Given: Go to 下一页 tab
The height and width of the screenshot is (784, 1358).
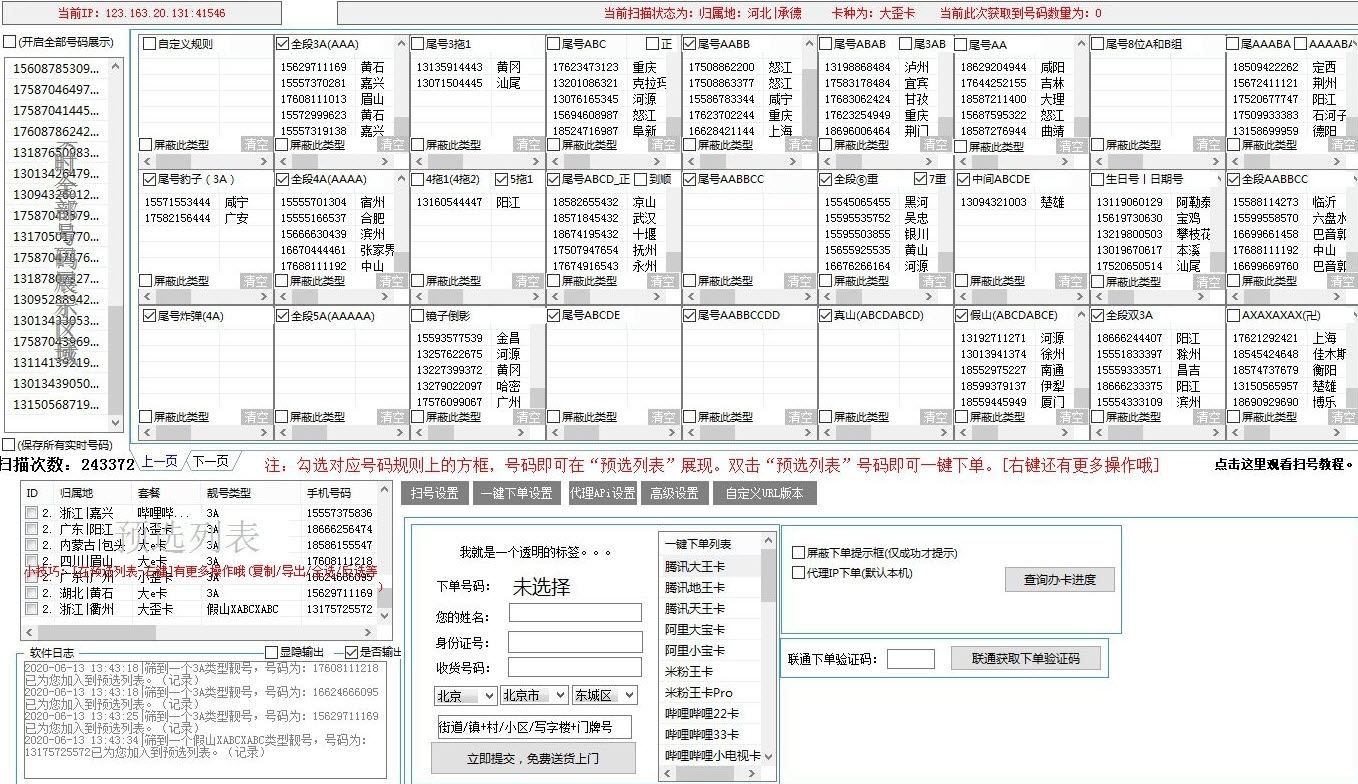Looking at the screenshot, I should point(210,461).
